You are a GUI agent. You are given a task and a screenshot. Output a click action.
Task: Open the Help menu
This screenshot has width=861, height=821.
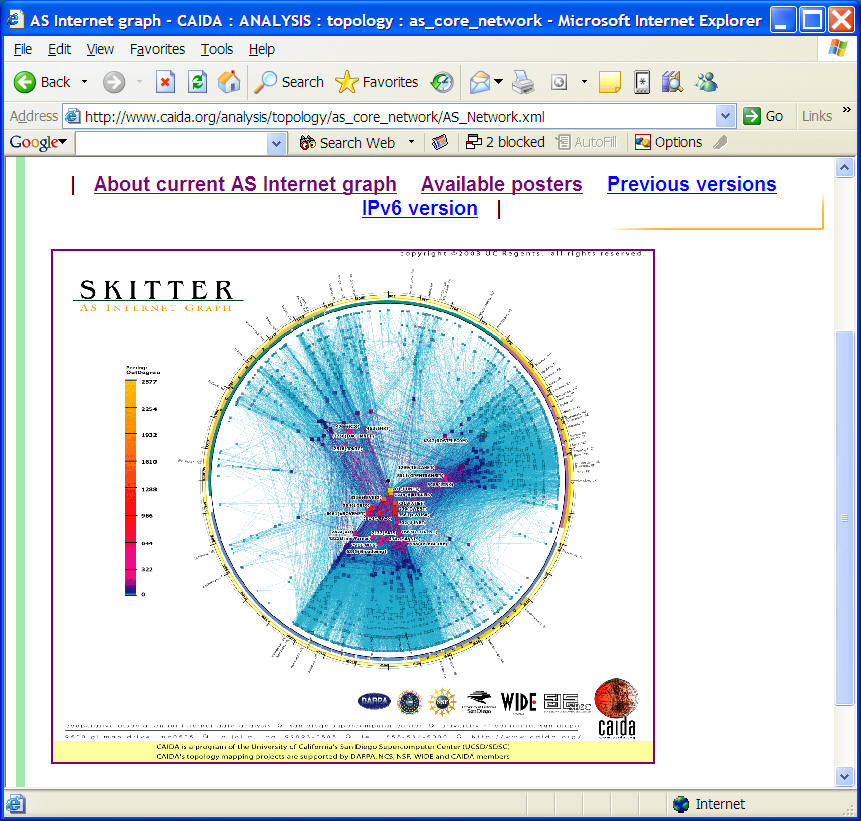(x=261, y=49)
